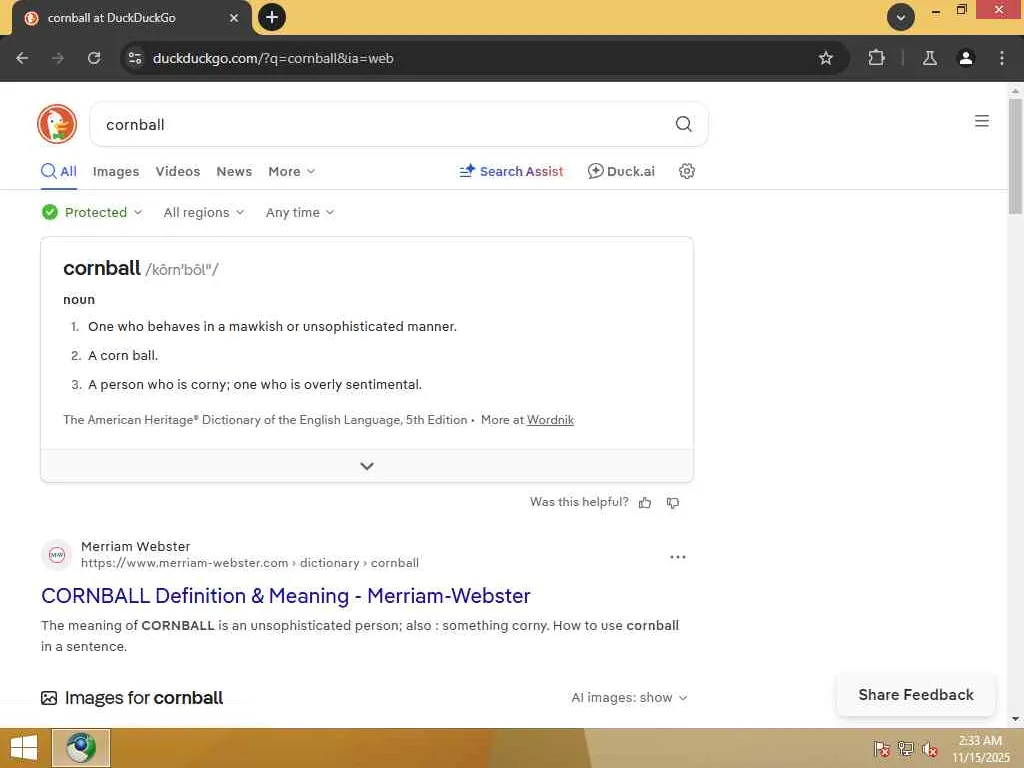Viewport: 1024px width, 768px height.
Task: Click the cornball headword in the definition
Action: [x=102, y=268]
